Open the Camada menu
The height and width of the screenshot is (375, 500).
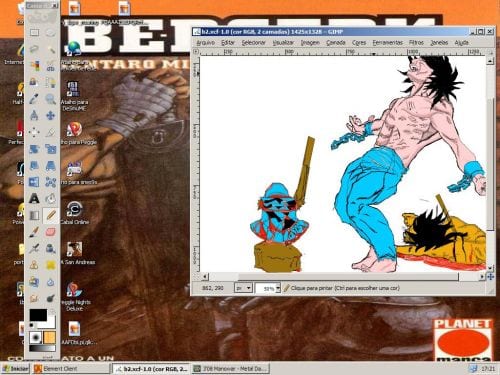[x=336, y=43]
